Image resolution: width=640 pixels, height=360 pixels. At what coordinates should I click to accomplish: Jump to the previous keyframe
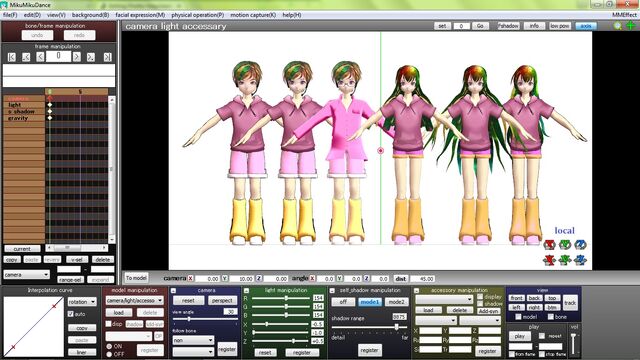(26, 57)
